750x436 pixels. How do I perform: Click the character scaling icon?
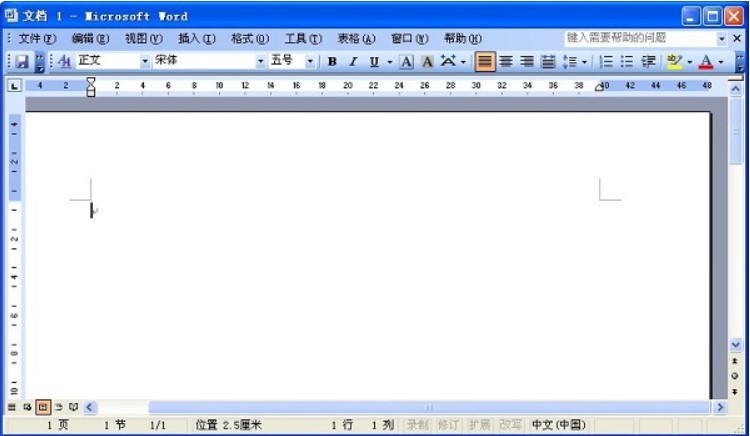pyautogui.click(x=448, y=61)
